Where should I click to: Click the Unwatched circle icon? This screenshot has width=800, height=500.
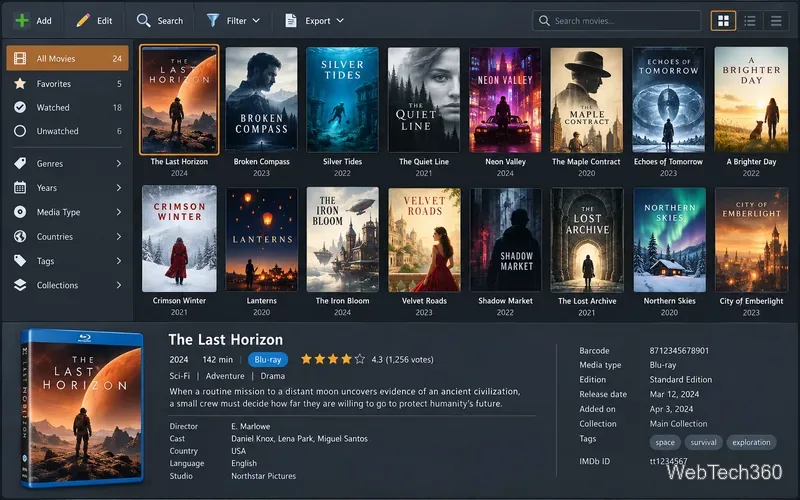tap(20, 131)
